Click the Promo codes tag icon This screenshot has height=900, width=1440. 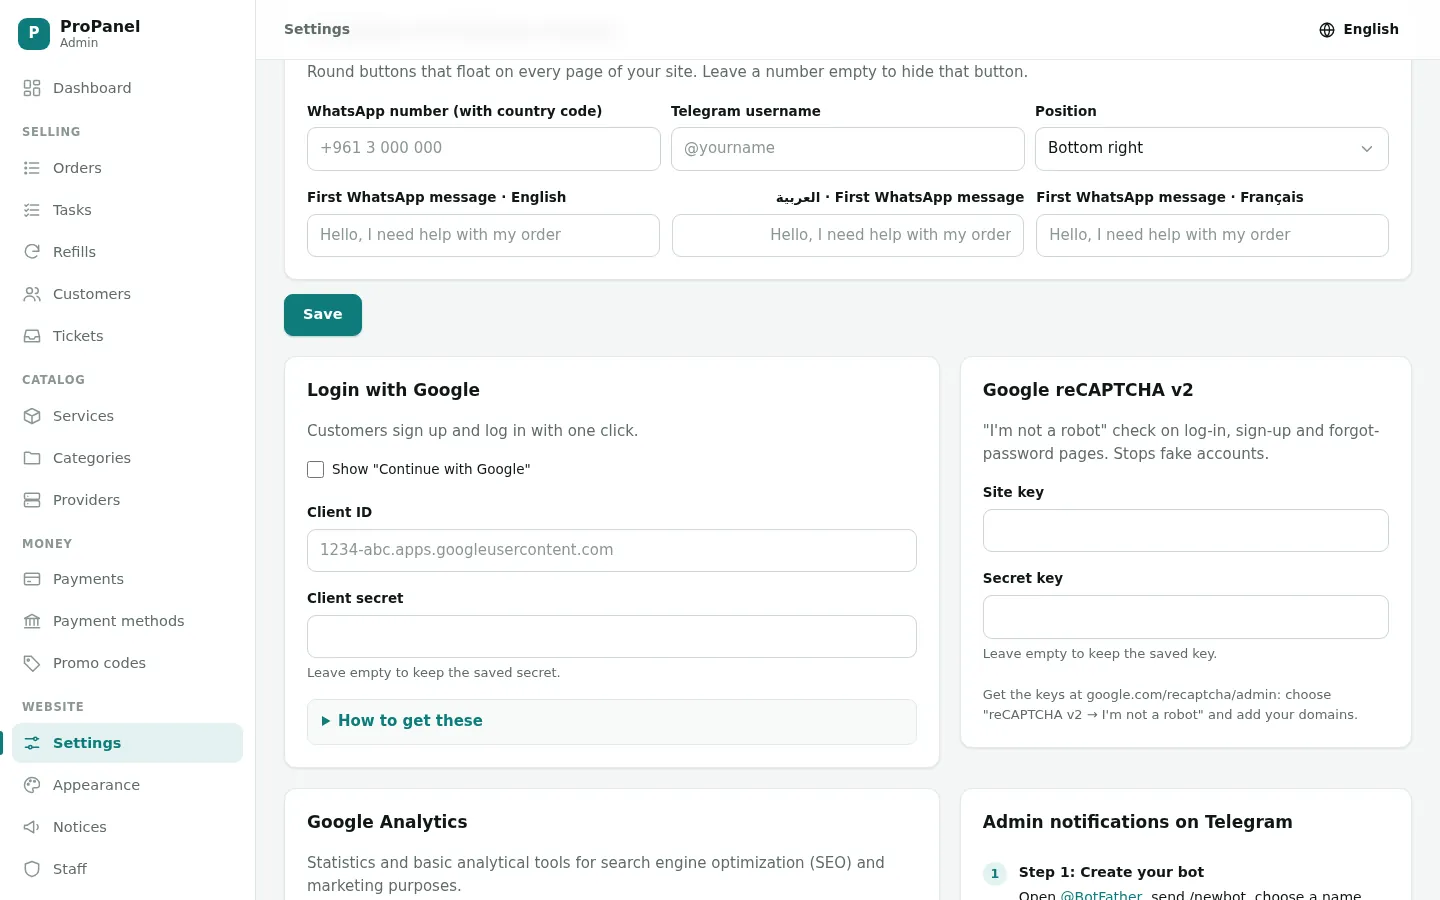point(32,663)
